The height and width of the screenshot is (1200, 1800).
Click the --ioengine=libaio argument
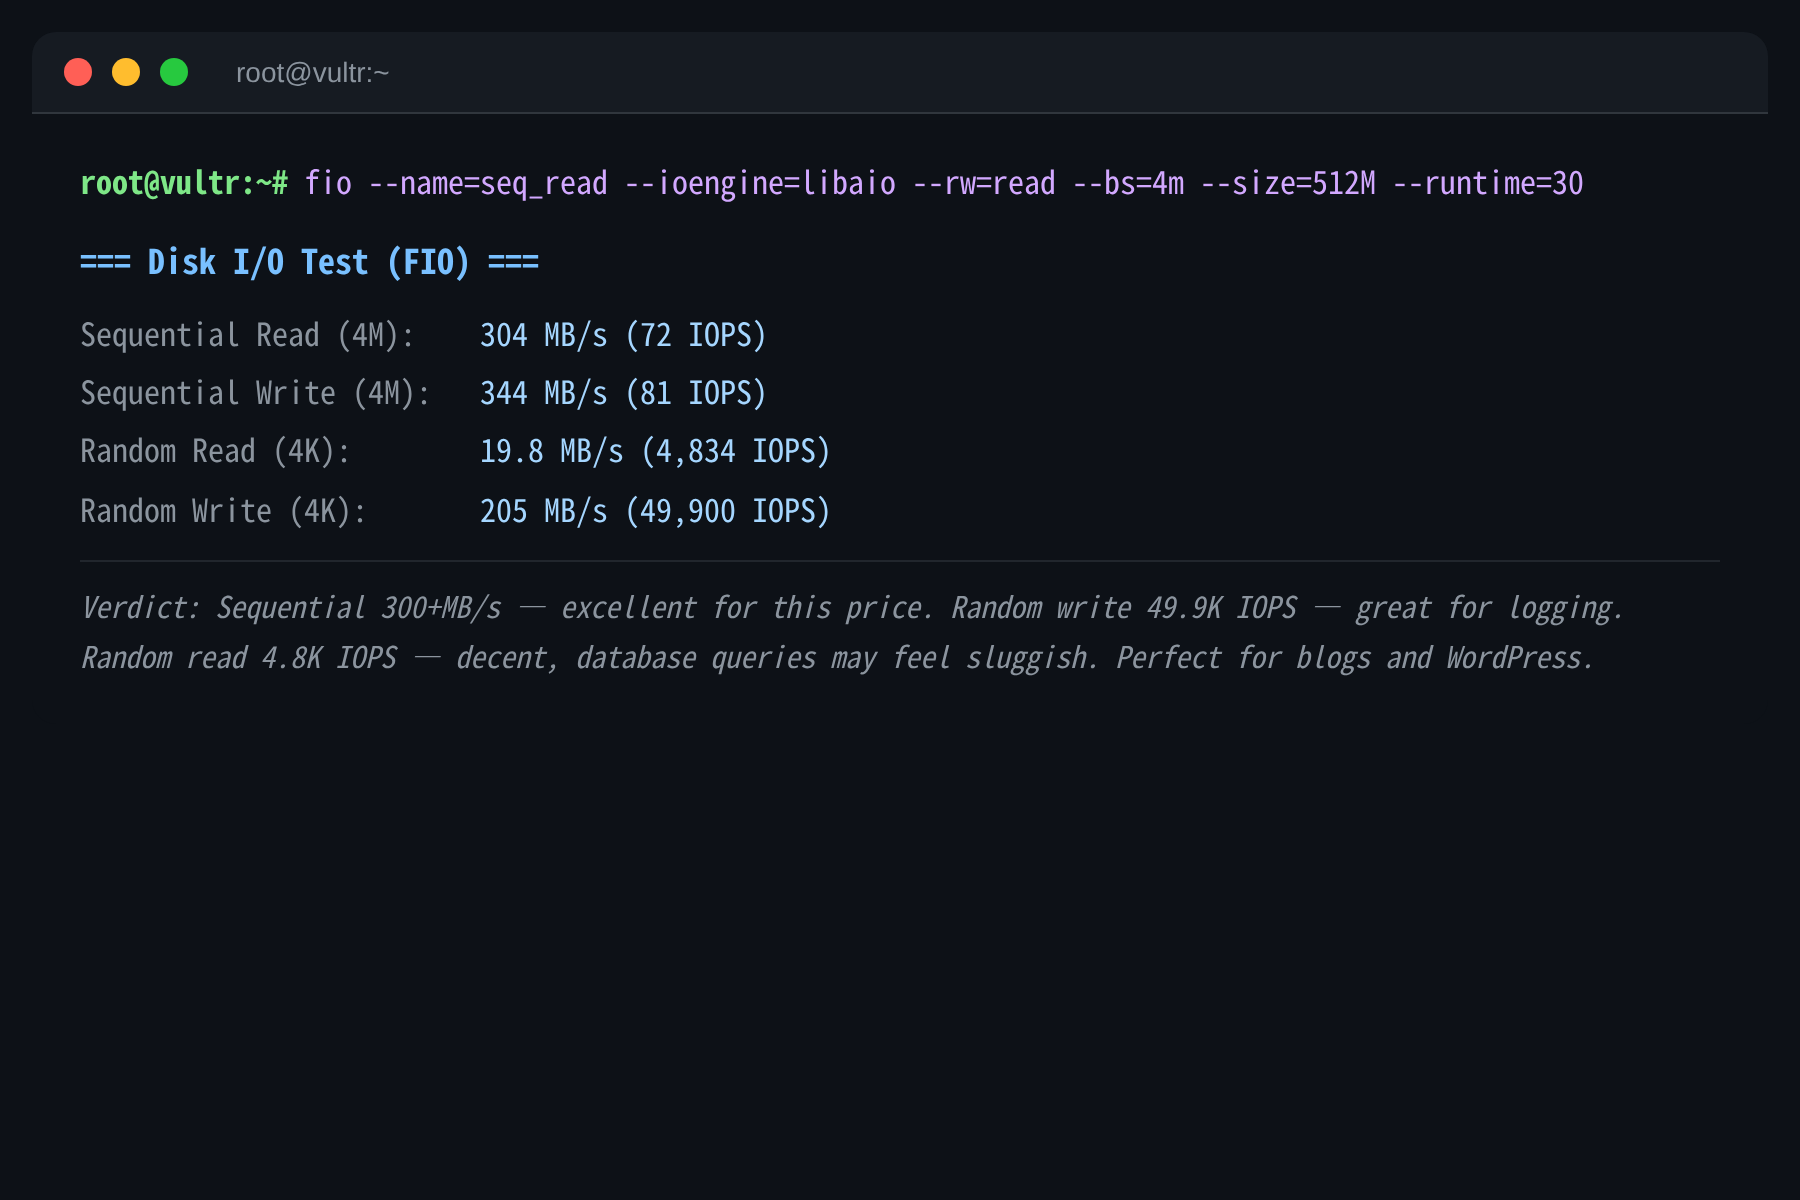(760, 183)
